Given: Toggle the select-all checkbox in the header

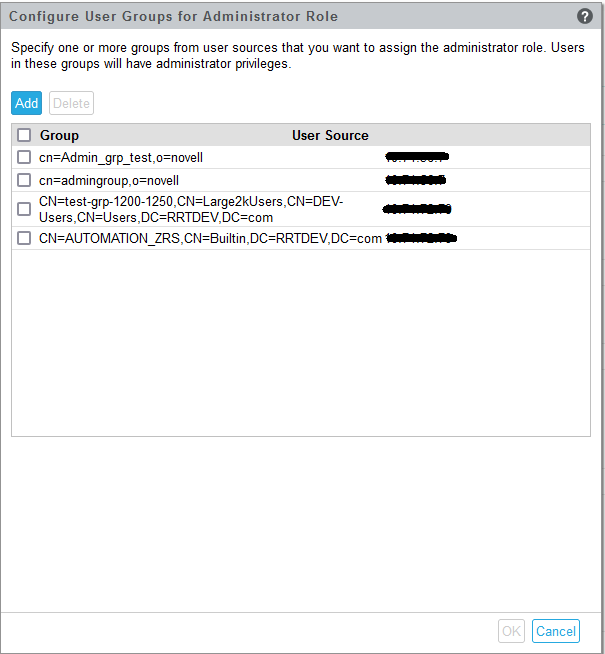Looking at the screenshot, I should pos(24,135).
